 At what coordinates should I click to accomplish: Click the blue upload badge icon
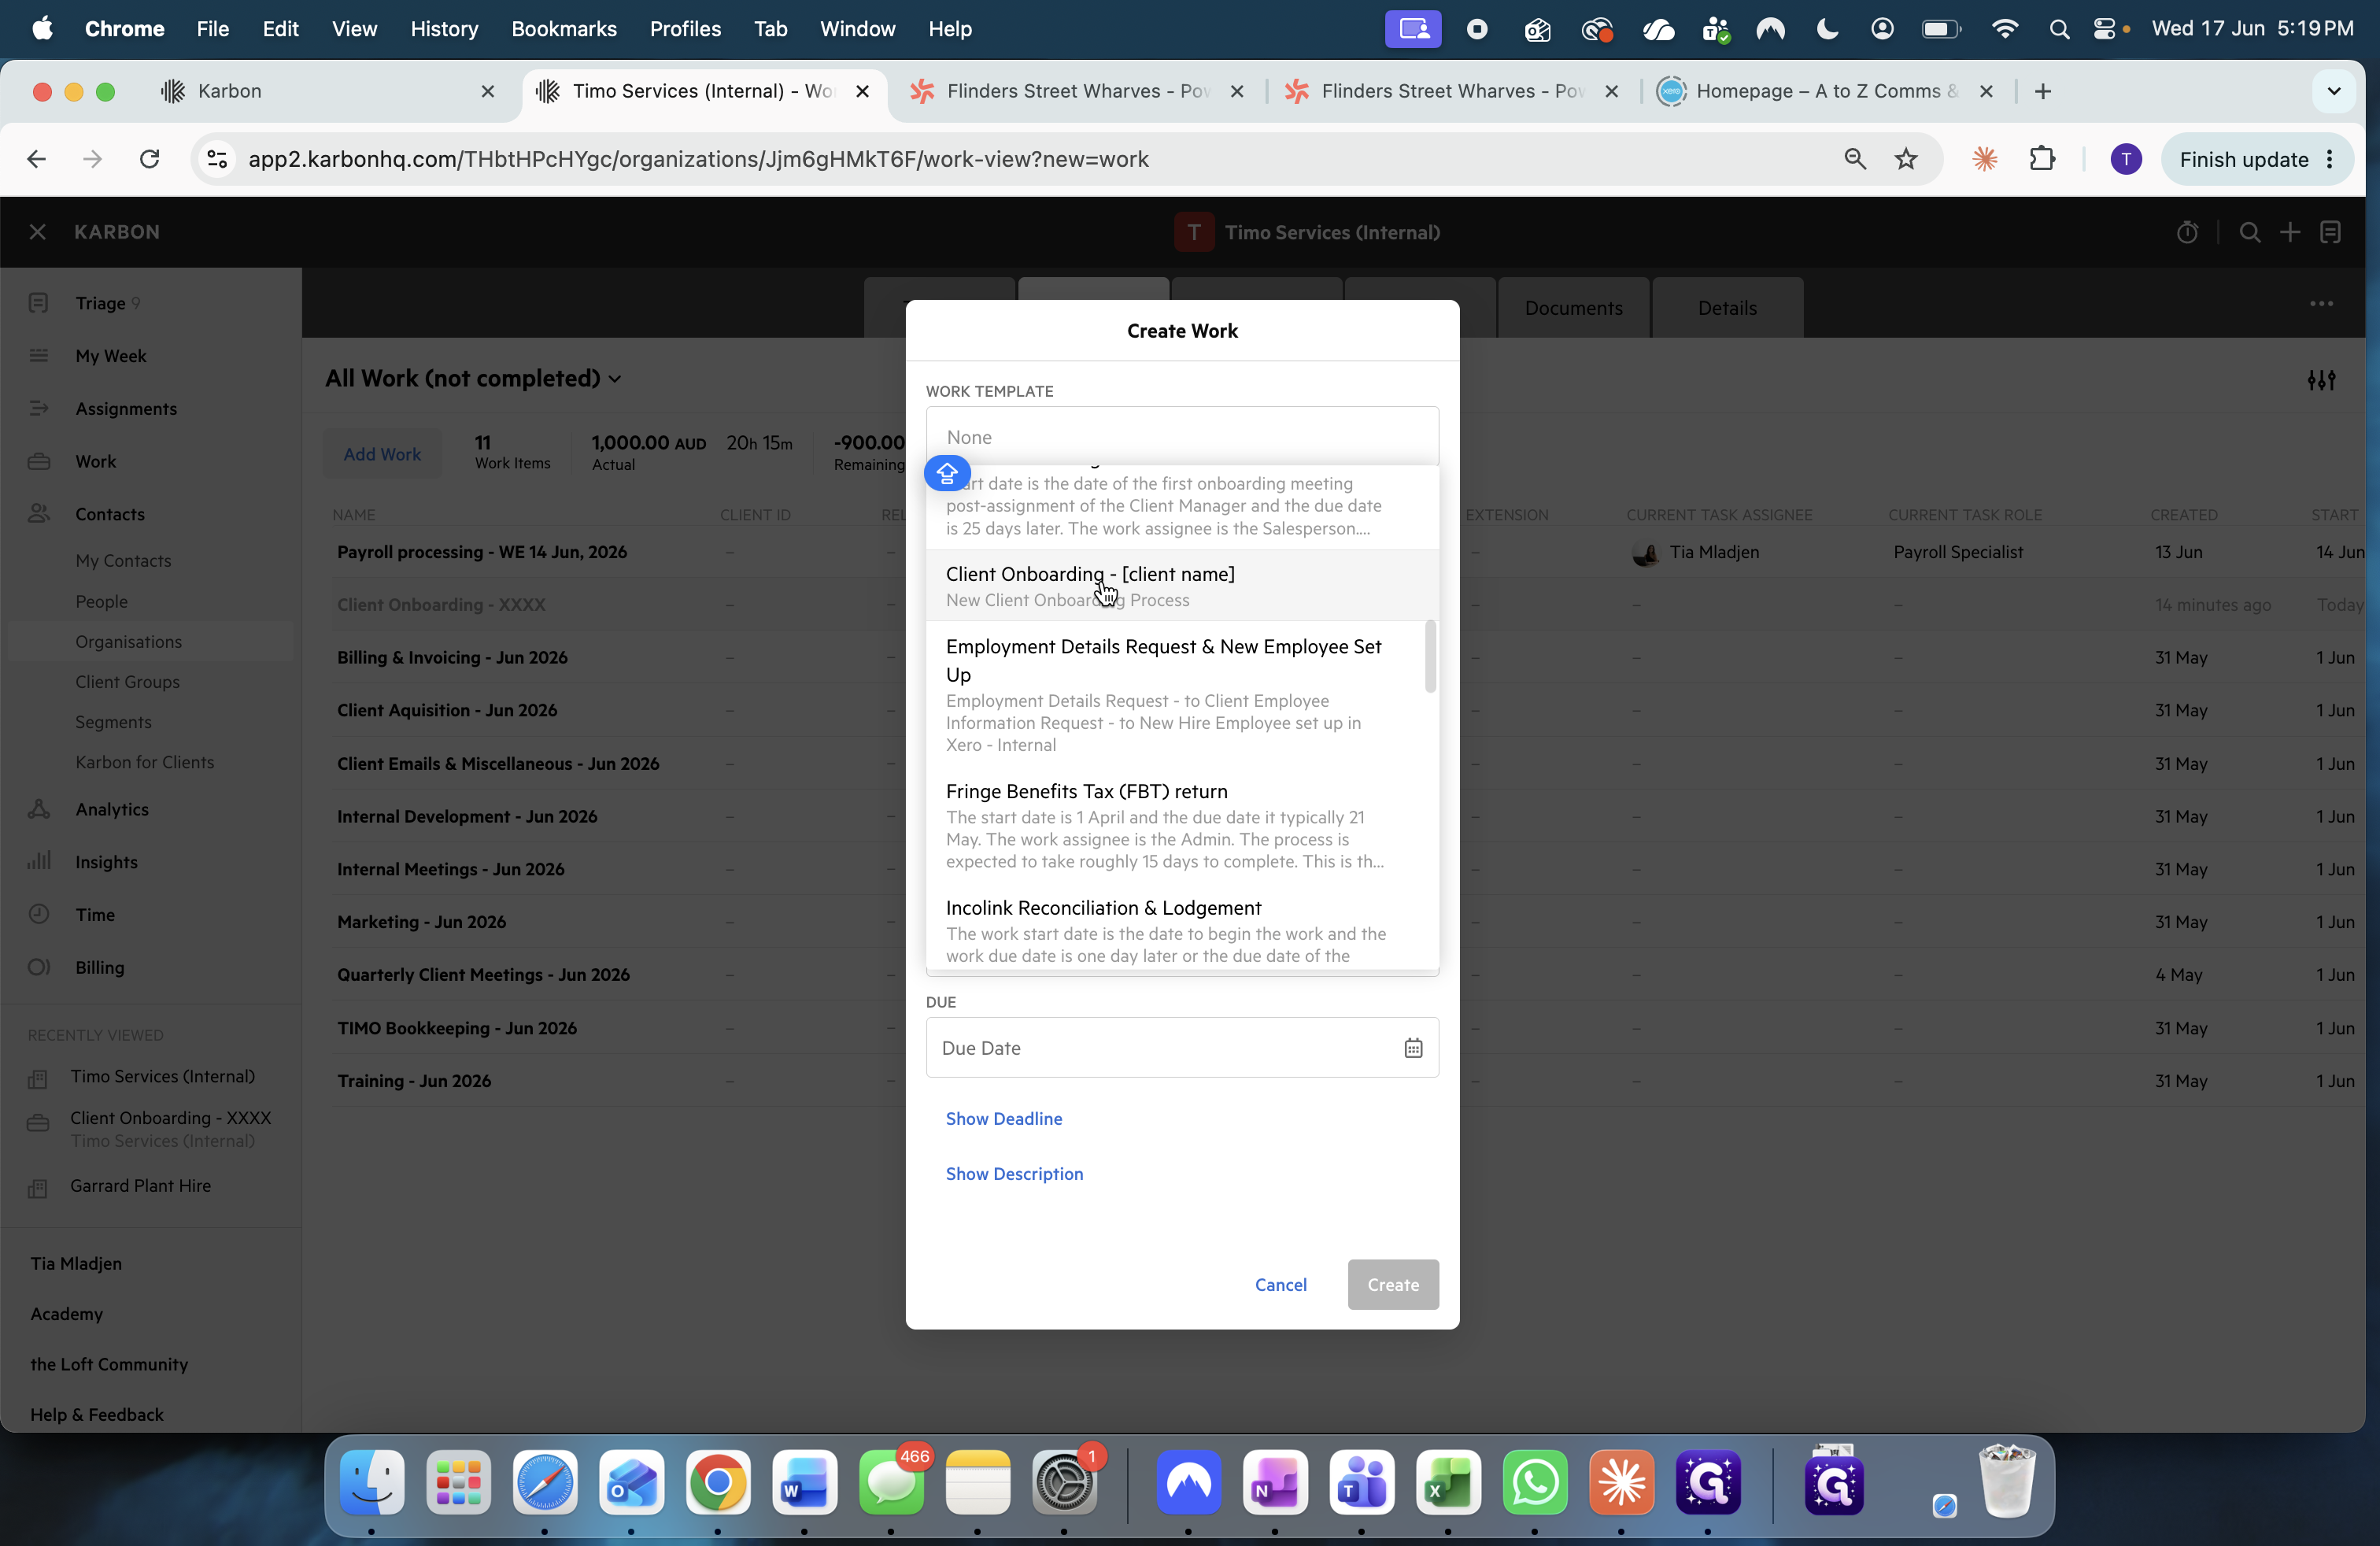(x=947, y=473)
